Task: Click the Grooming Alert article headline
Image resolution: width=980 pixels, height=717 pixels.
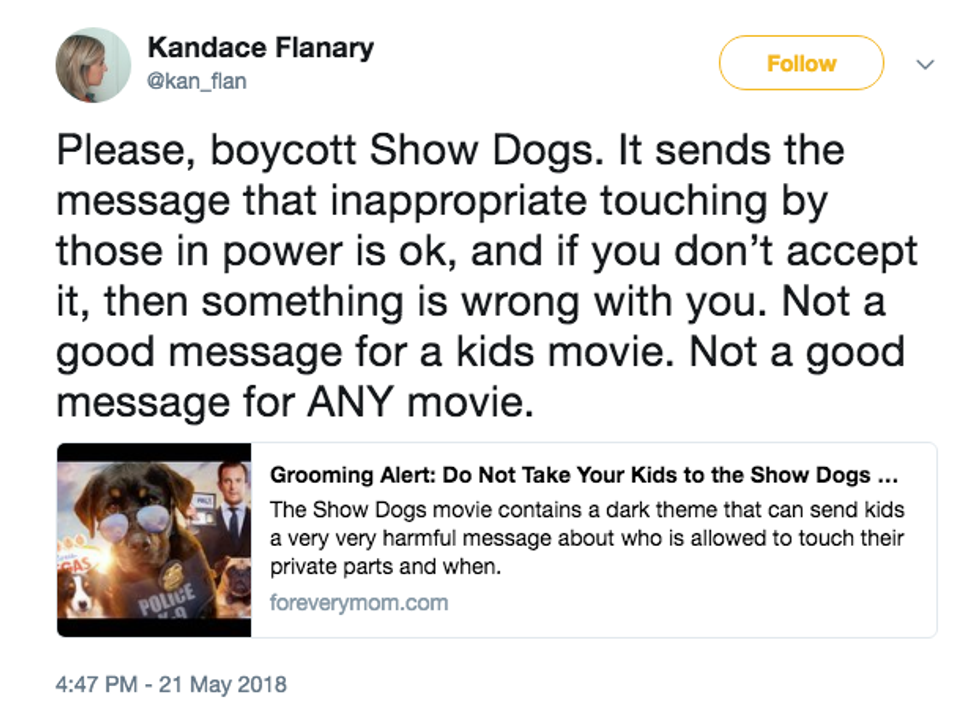Action: pyautogui.click(x=584, y=474)
